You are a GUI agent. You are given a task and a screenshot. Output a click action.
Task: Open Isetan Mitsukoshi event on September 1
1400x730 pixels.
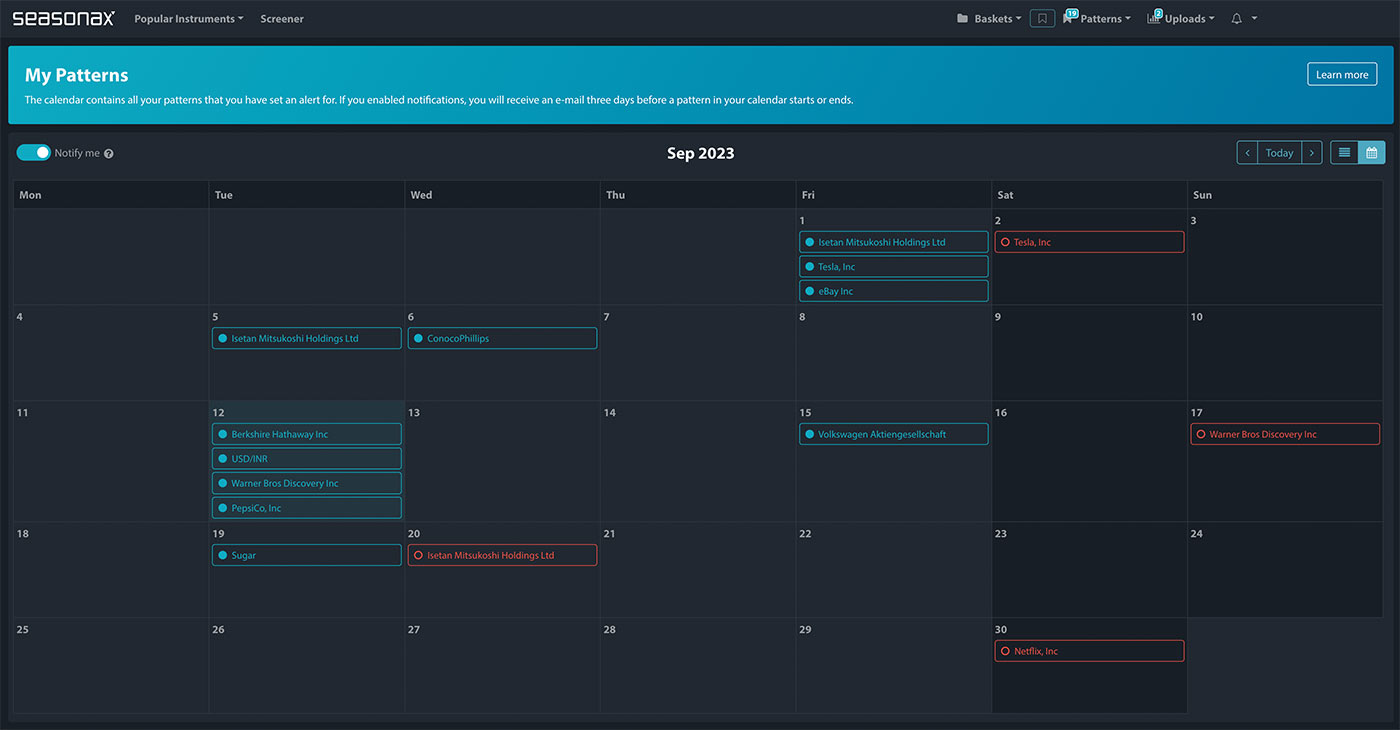pos(893,242)
